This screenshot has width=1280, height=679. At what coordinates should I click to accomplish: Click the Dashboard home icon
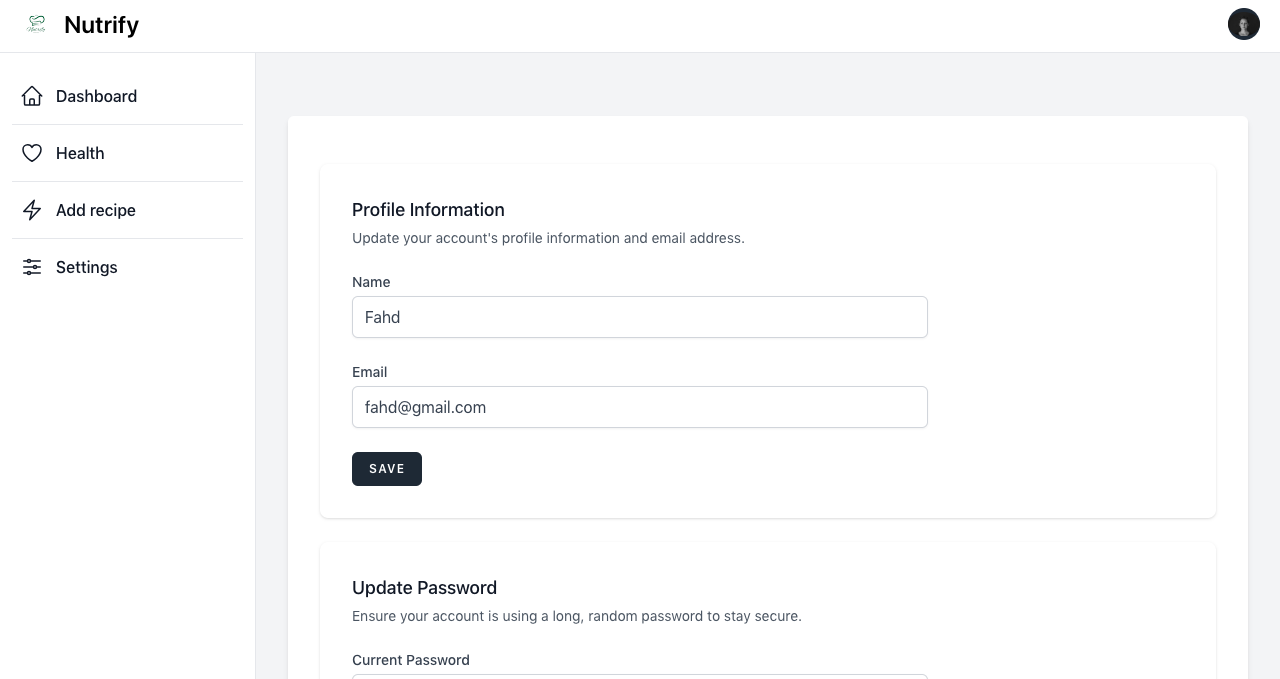pos(32,96)
